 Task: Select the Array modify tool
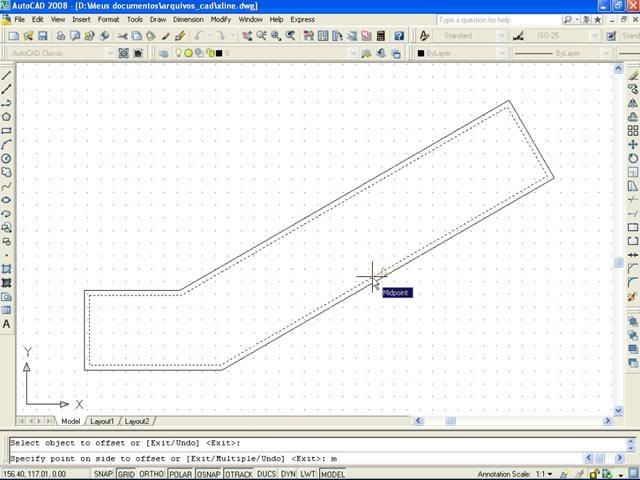tap(633, 131)
